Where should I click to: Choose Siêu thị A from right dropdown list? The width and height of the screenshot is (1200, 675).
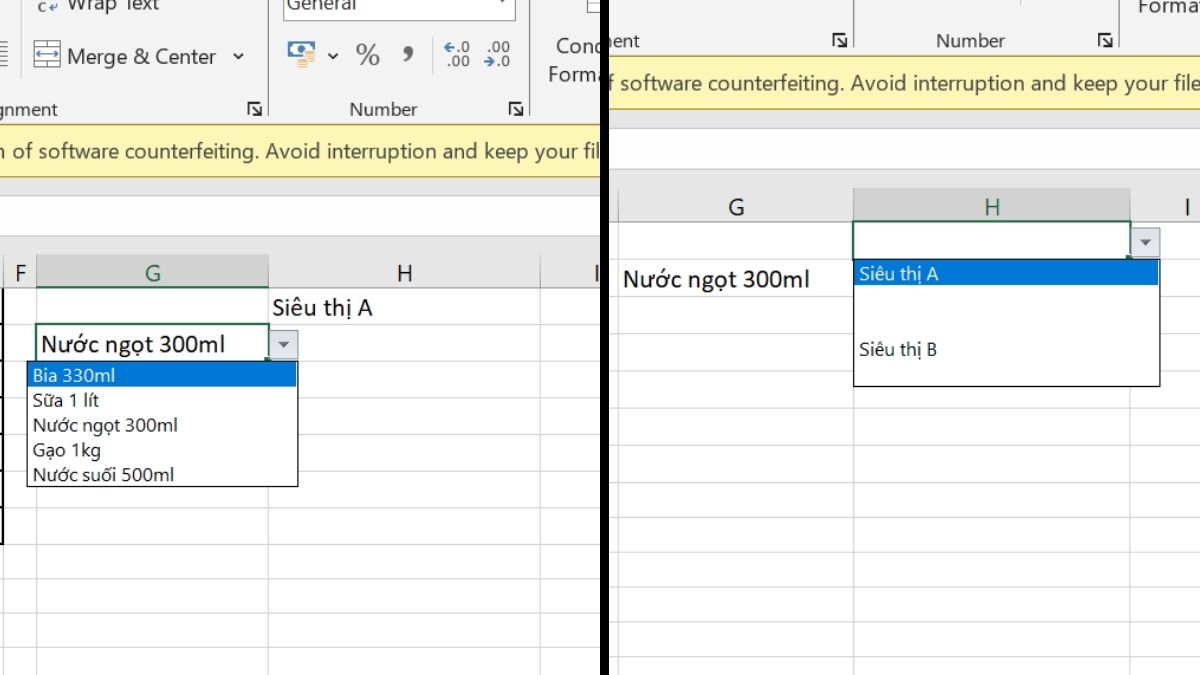coord(1006,274)
